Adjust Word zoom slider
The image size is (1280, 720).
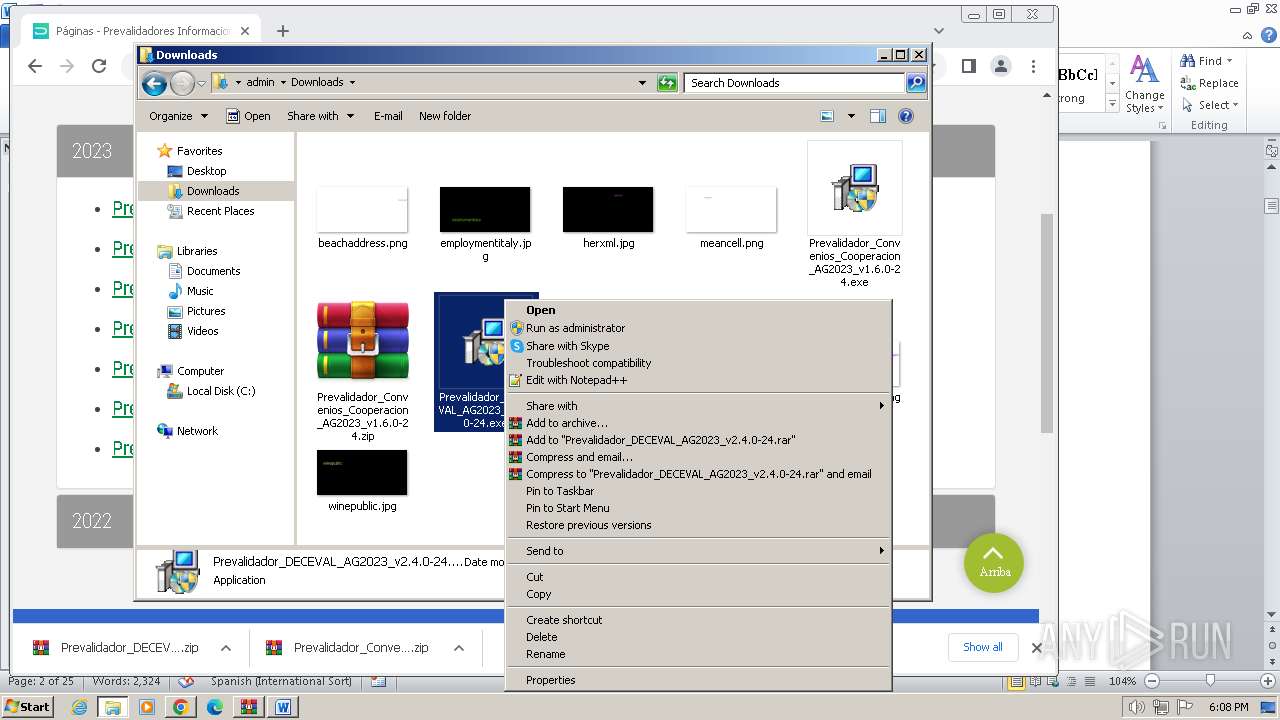[1209, 681]
